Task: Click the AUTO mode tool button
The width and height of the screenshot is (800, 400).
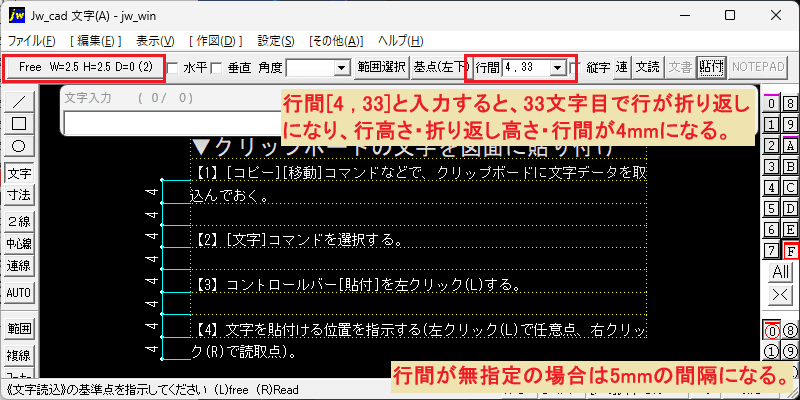Action: (19, 293)
